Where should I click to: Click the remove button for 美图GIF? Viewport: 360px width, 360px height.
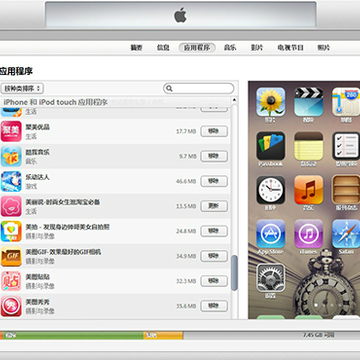[214, 256]
